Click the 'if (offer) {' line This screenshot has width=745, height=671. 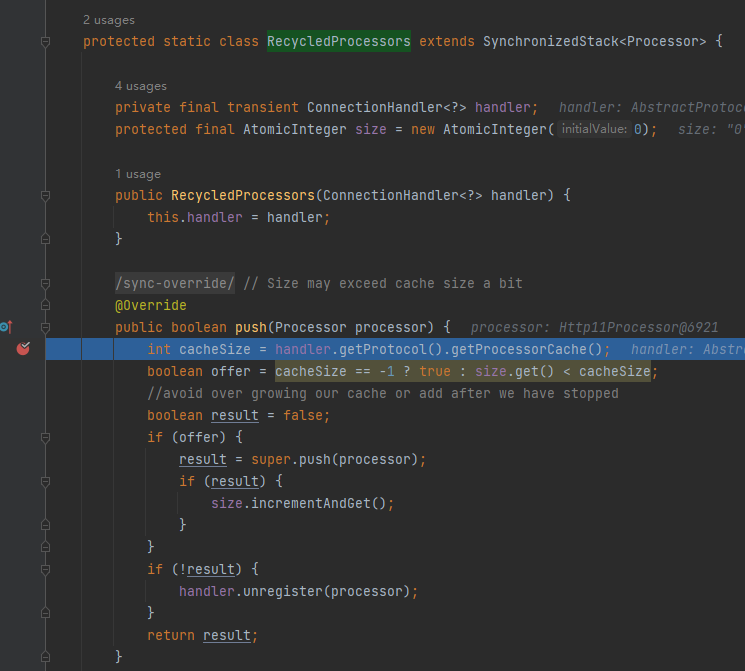click(195, 437)
